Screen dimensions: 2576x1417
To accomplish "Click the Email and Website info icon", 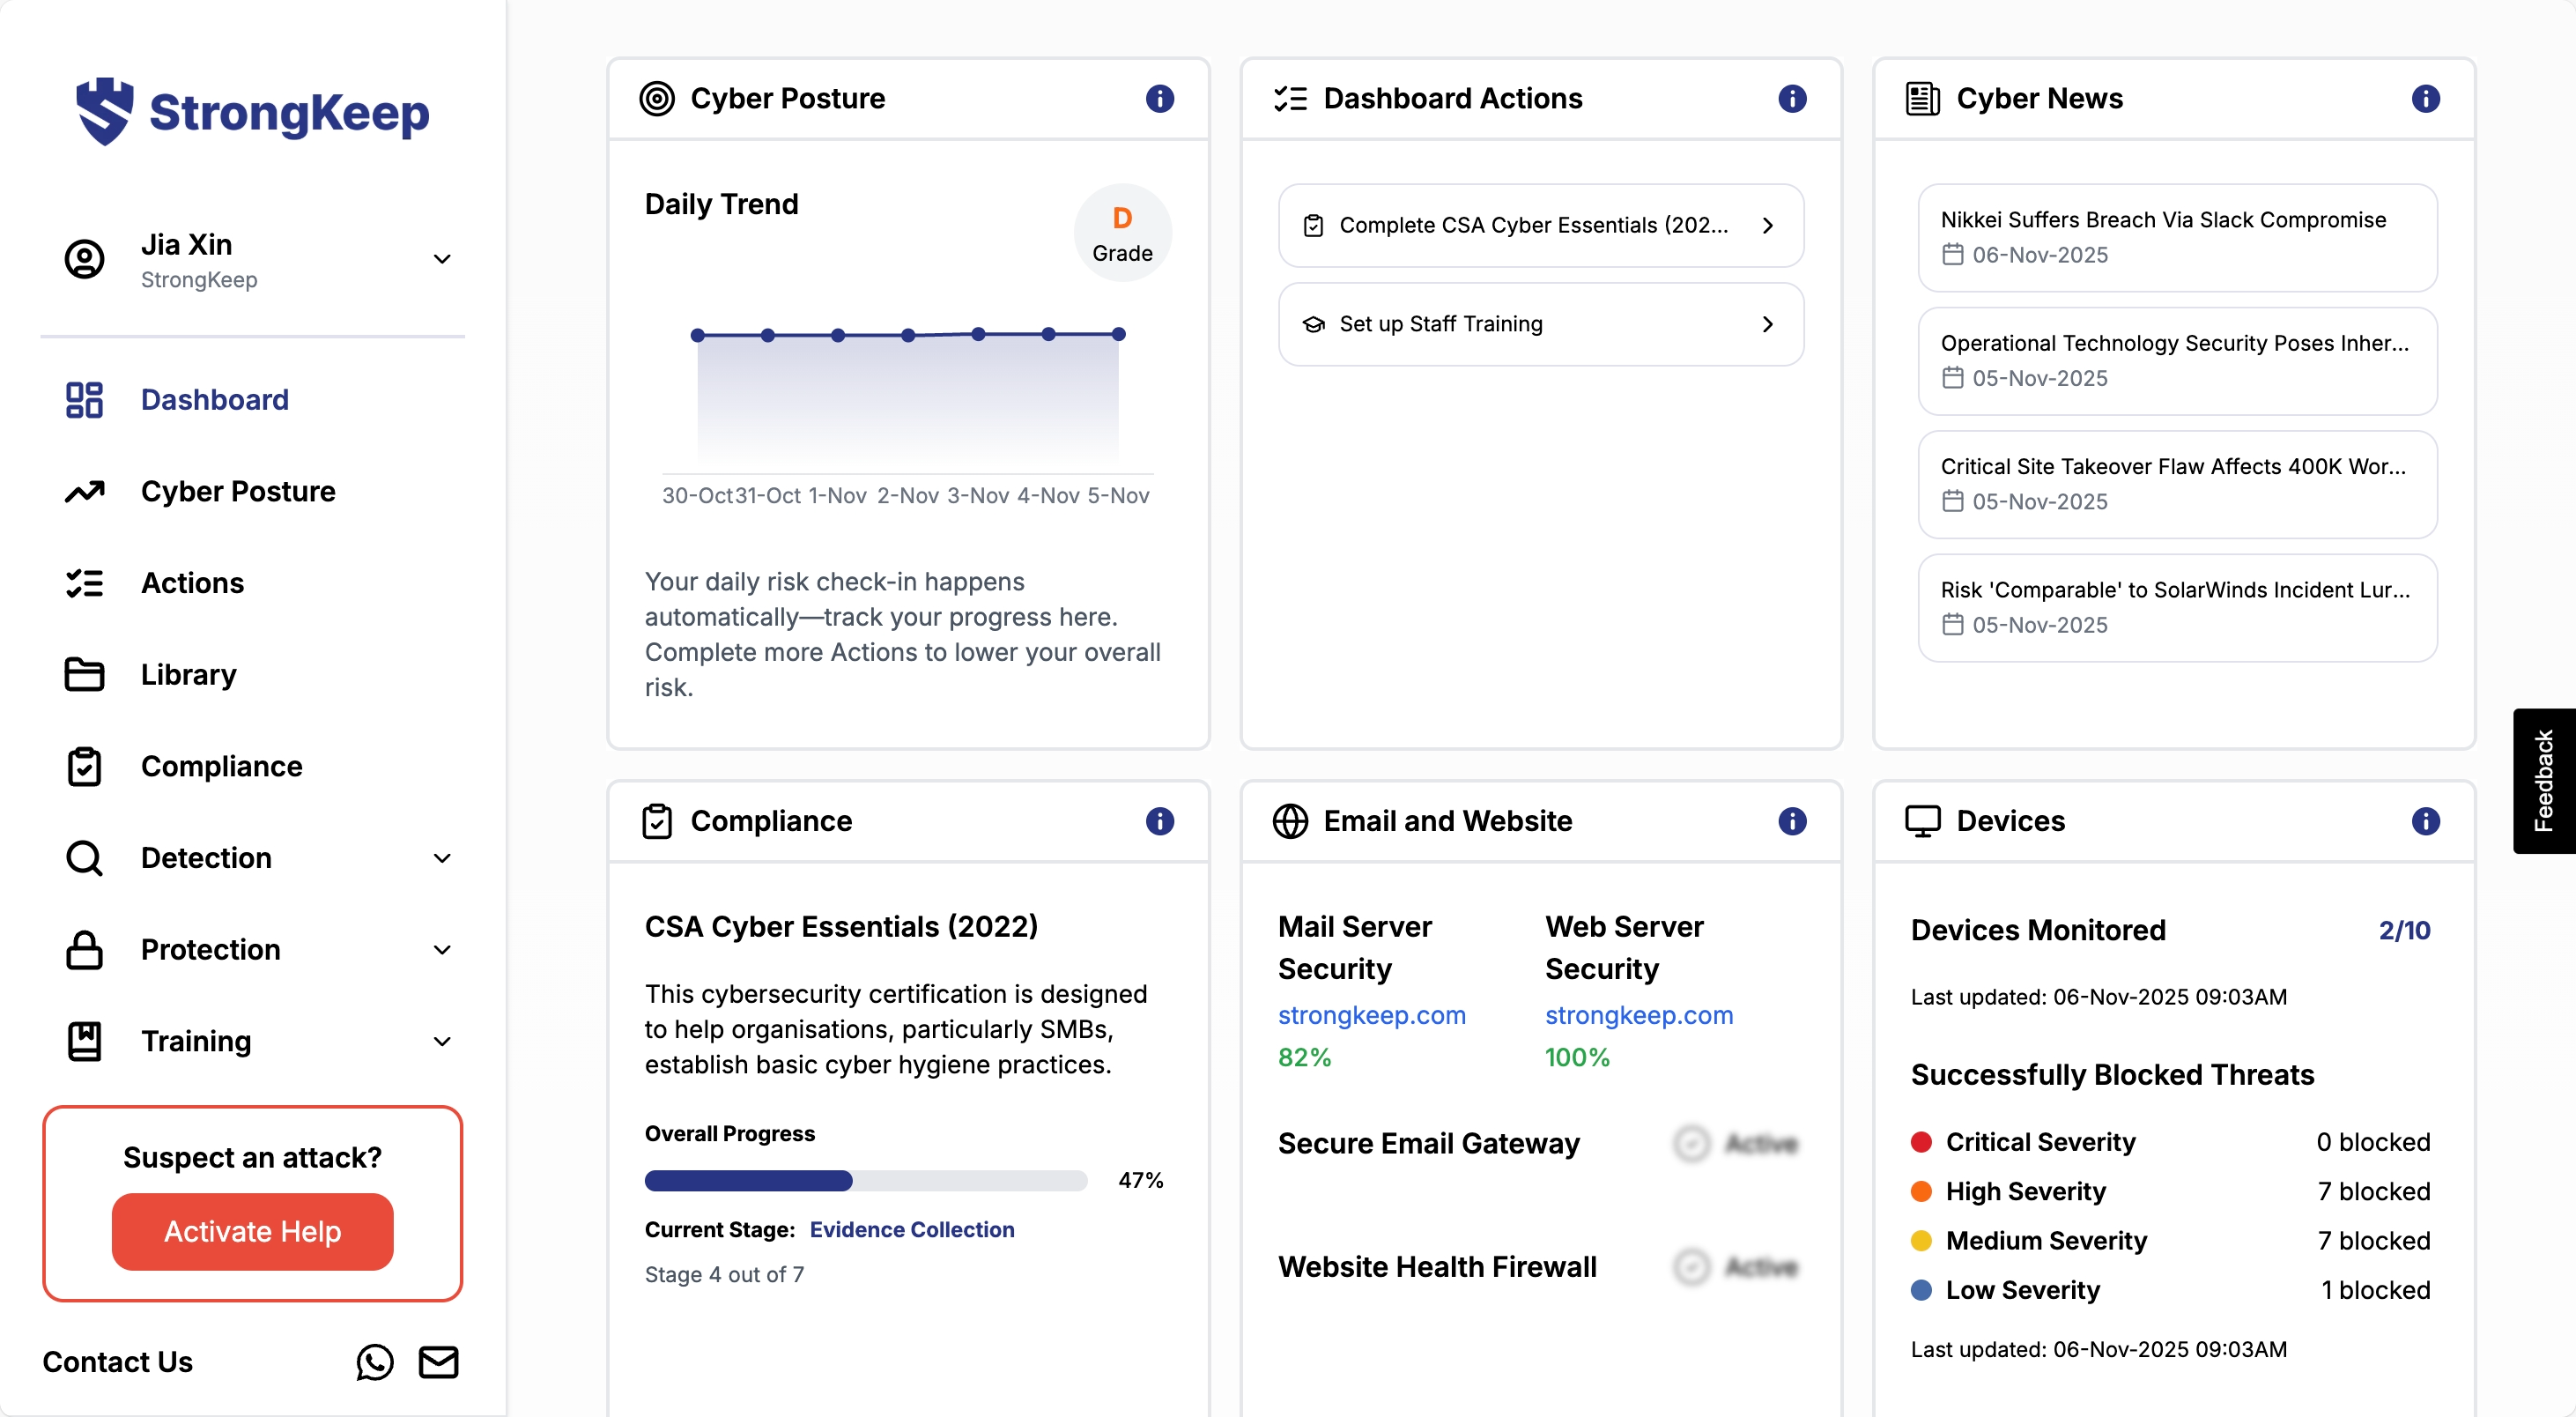I will pyautogui.click(x=1792, y=821).
